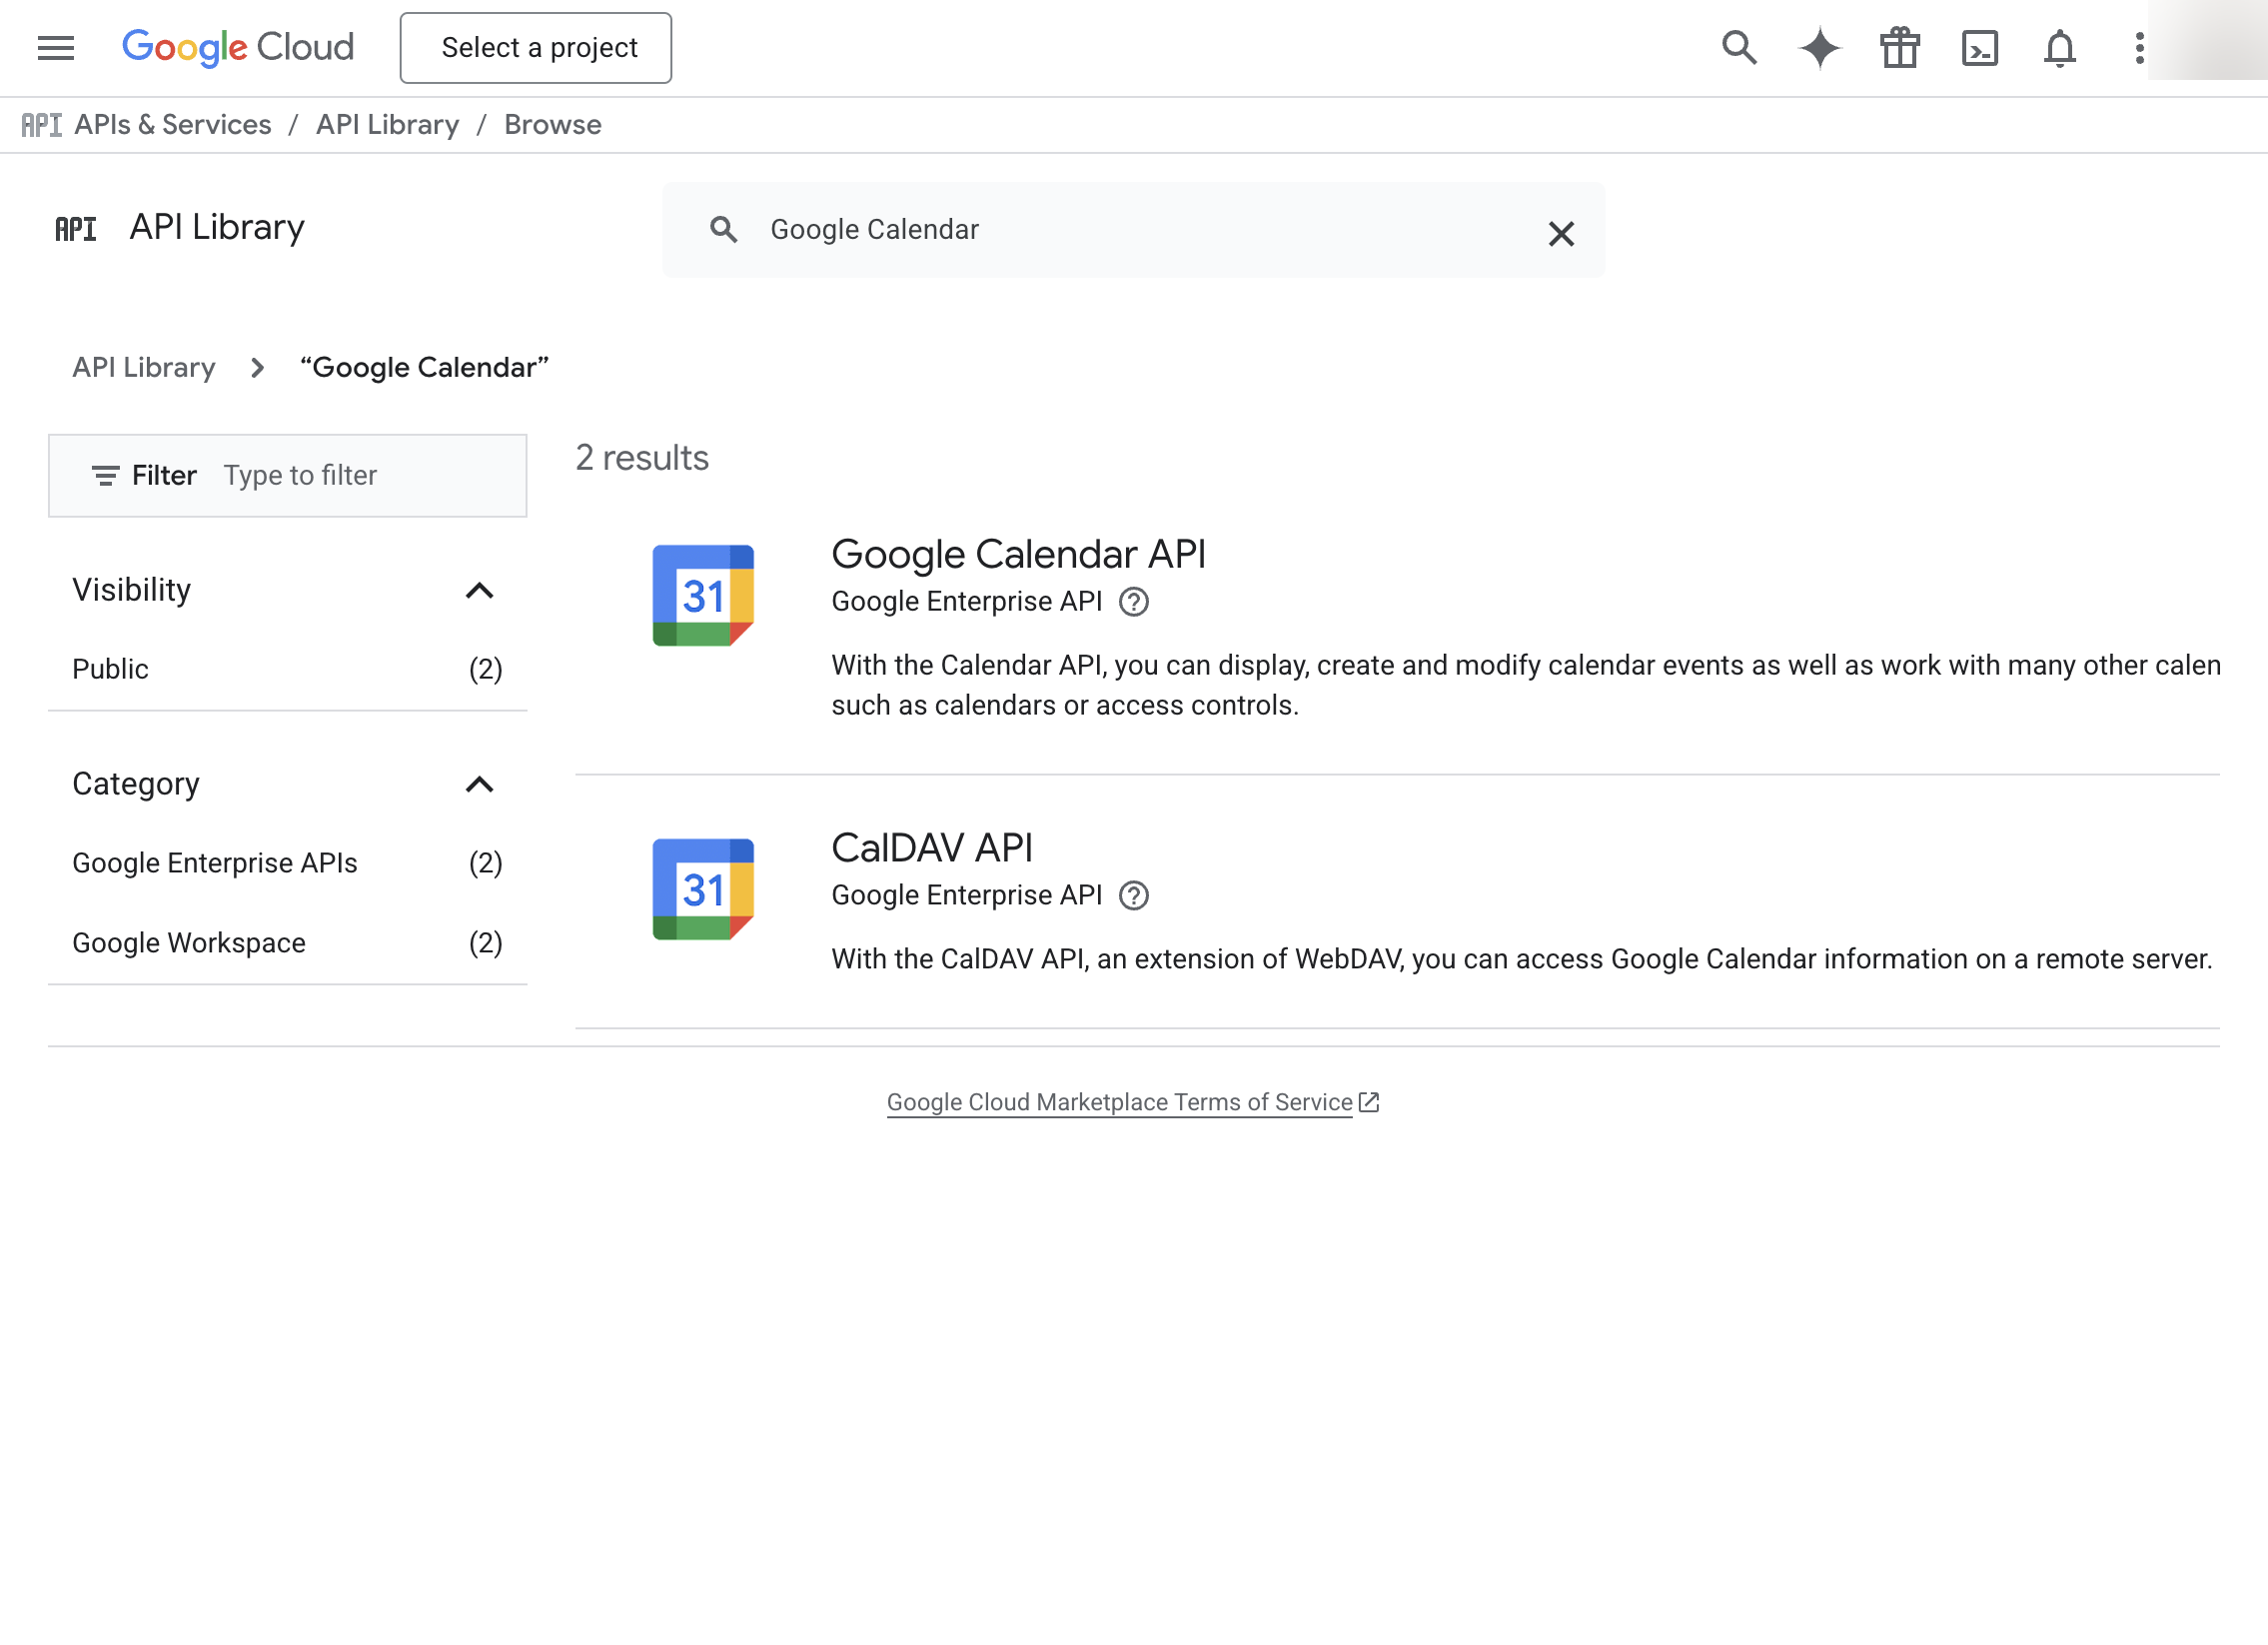Click the Google Calendar API logo icon
This screenshot has height=1645, width=2268.
pos(703,596)
